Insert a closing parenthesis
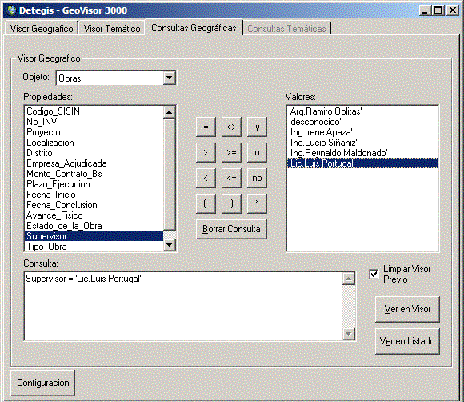Screen dimensions: 464x402 point(231,203)
